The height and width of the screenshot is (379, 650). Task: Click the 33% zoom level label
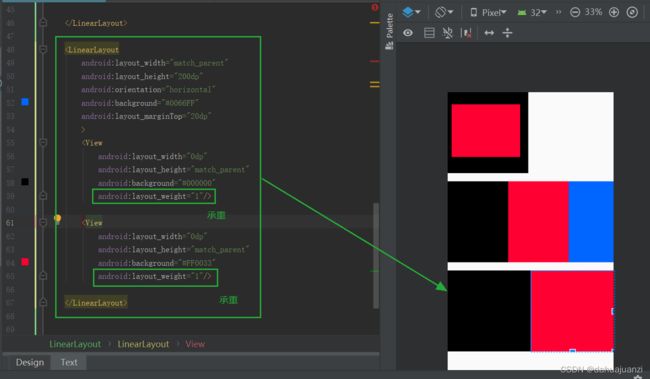[593, 12]
